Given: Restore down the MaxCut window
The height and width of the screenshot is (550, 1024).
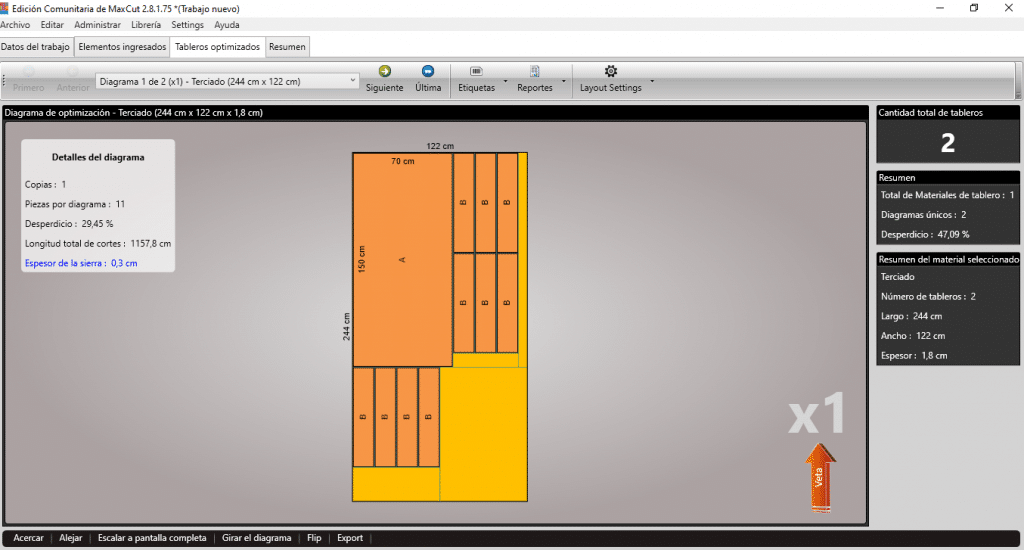Looking at the screenshot, I should click(974, 8).
